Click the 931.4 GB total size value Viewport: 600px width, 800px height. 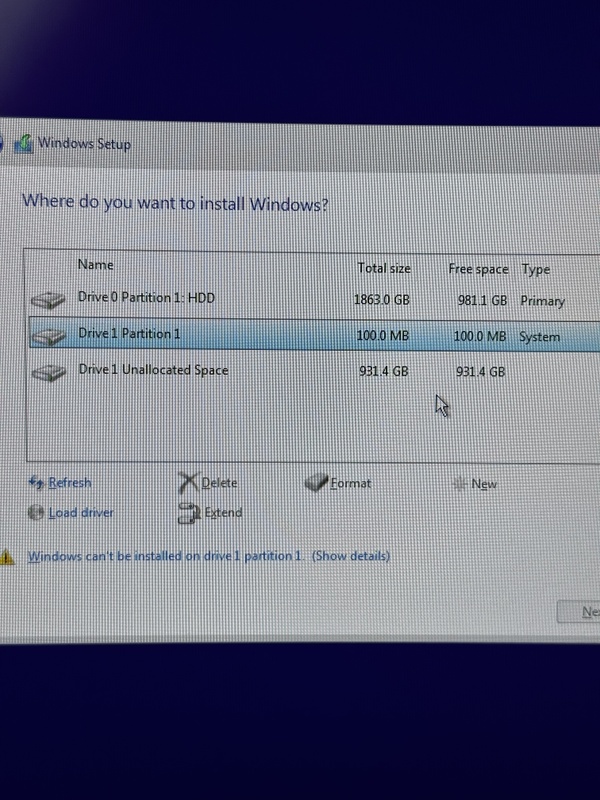[384, 371]
